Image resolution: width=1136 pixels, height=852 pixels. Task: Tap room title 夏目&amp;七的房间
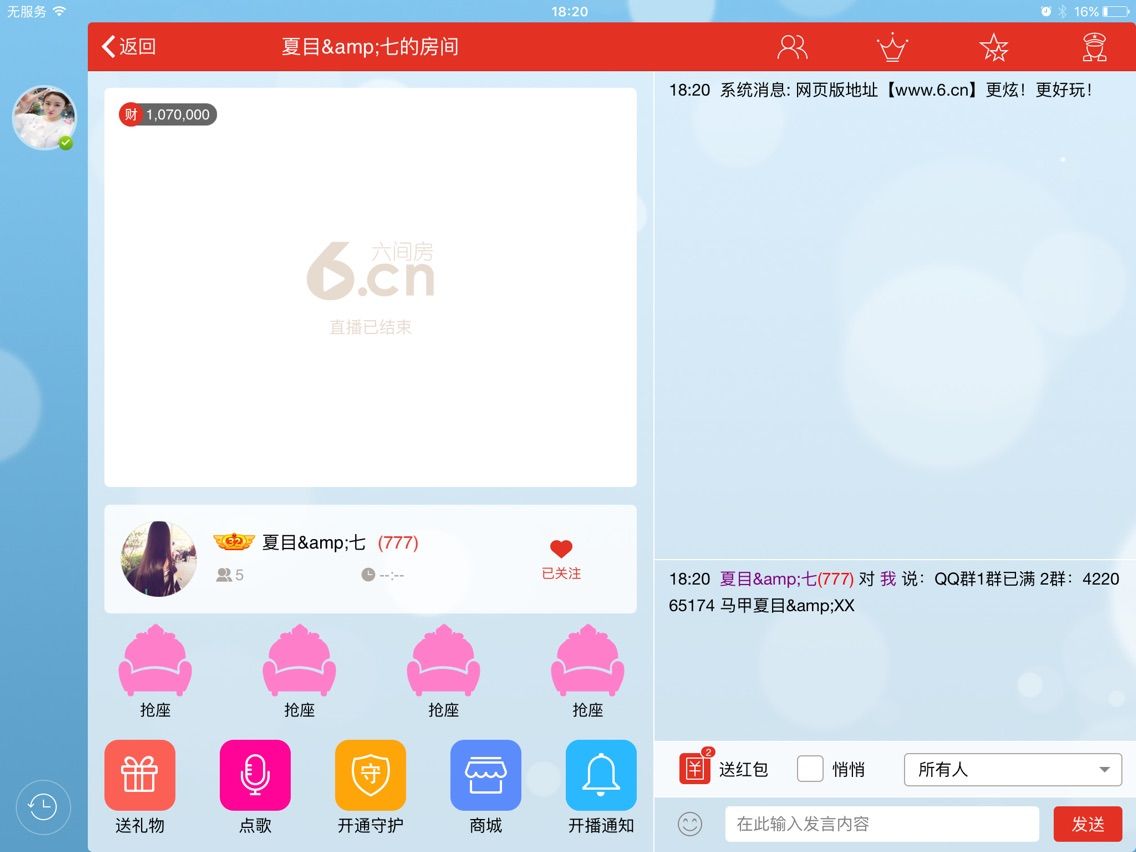click(369, 46)
